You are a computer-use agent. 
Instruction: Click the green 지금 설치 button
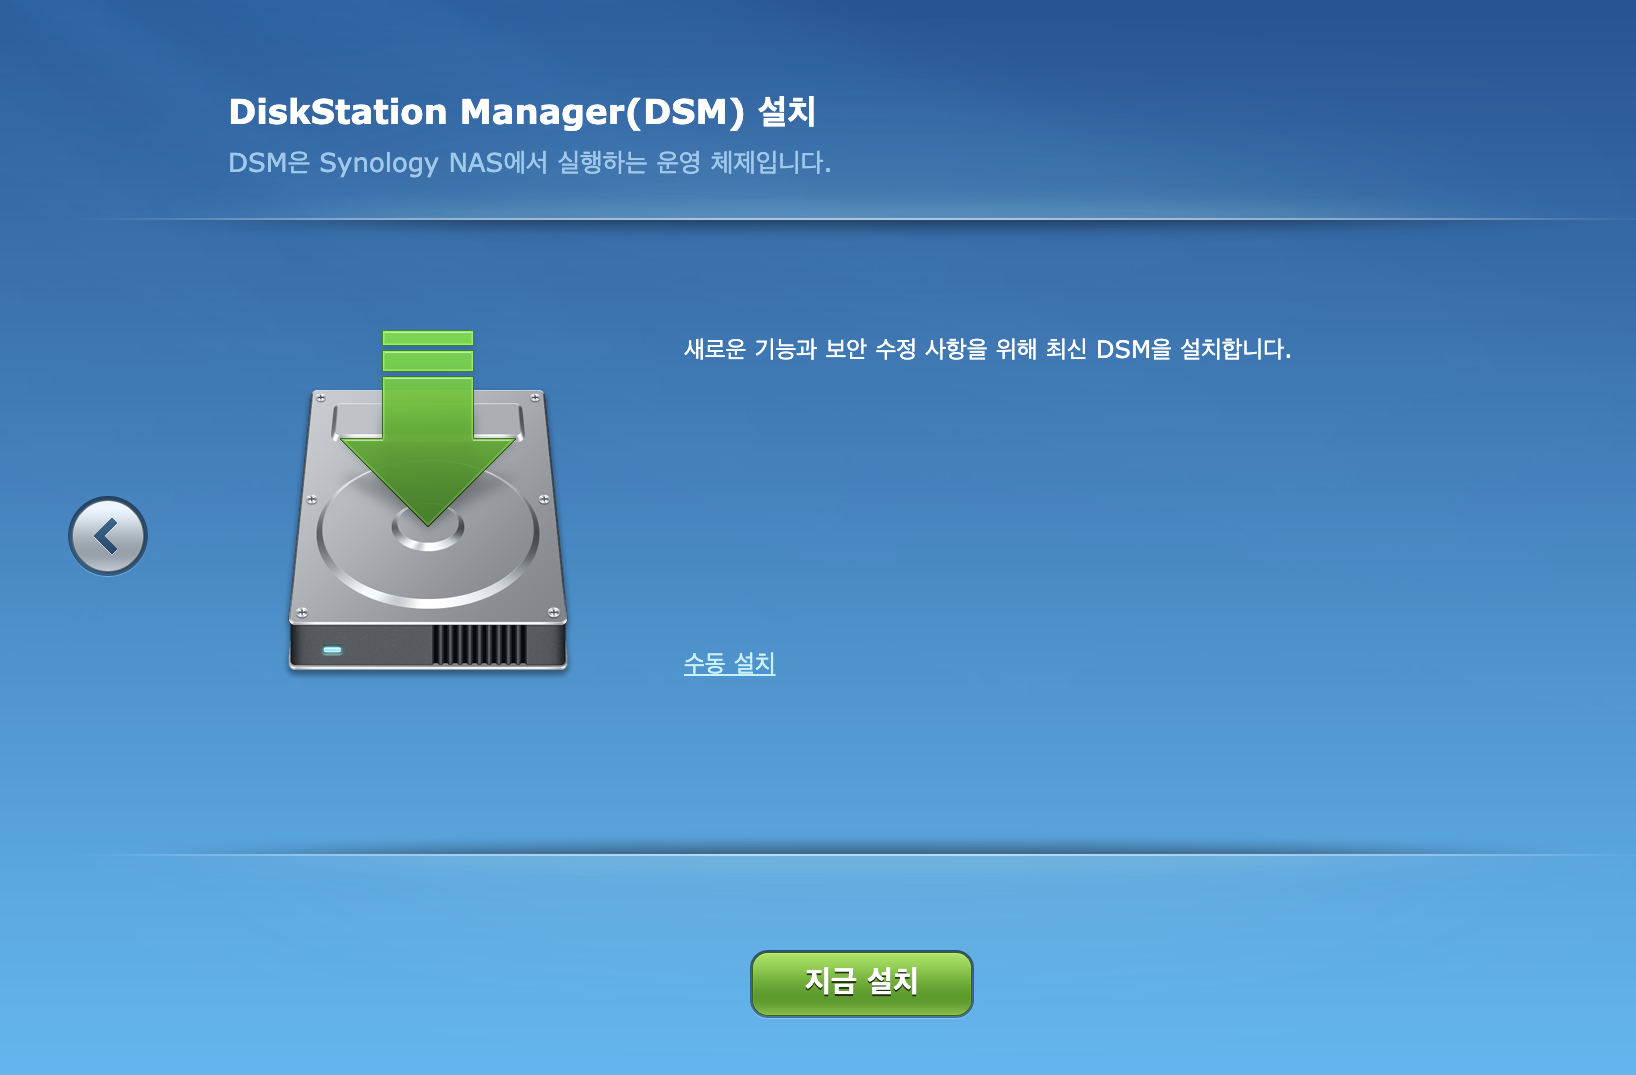(861, 983)
